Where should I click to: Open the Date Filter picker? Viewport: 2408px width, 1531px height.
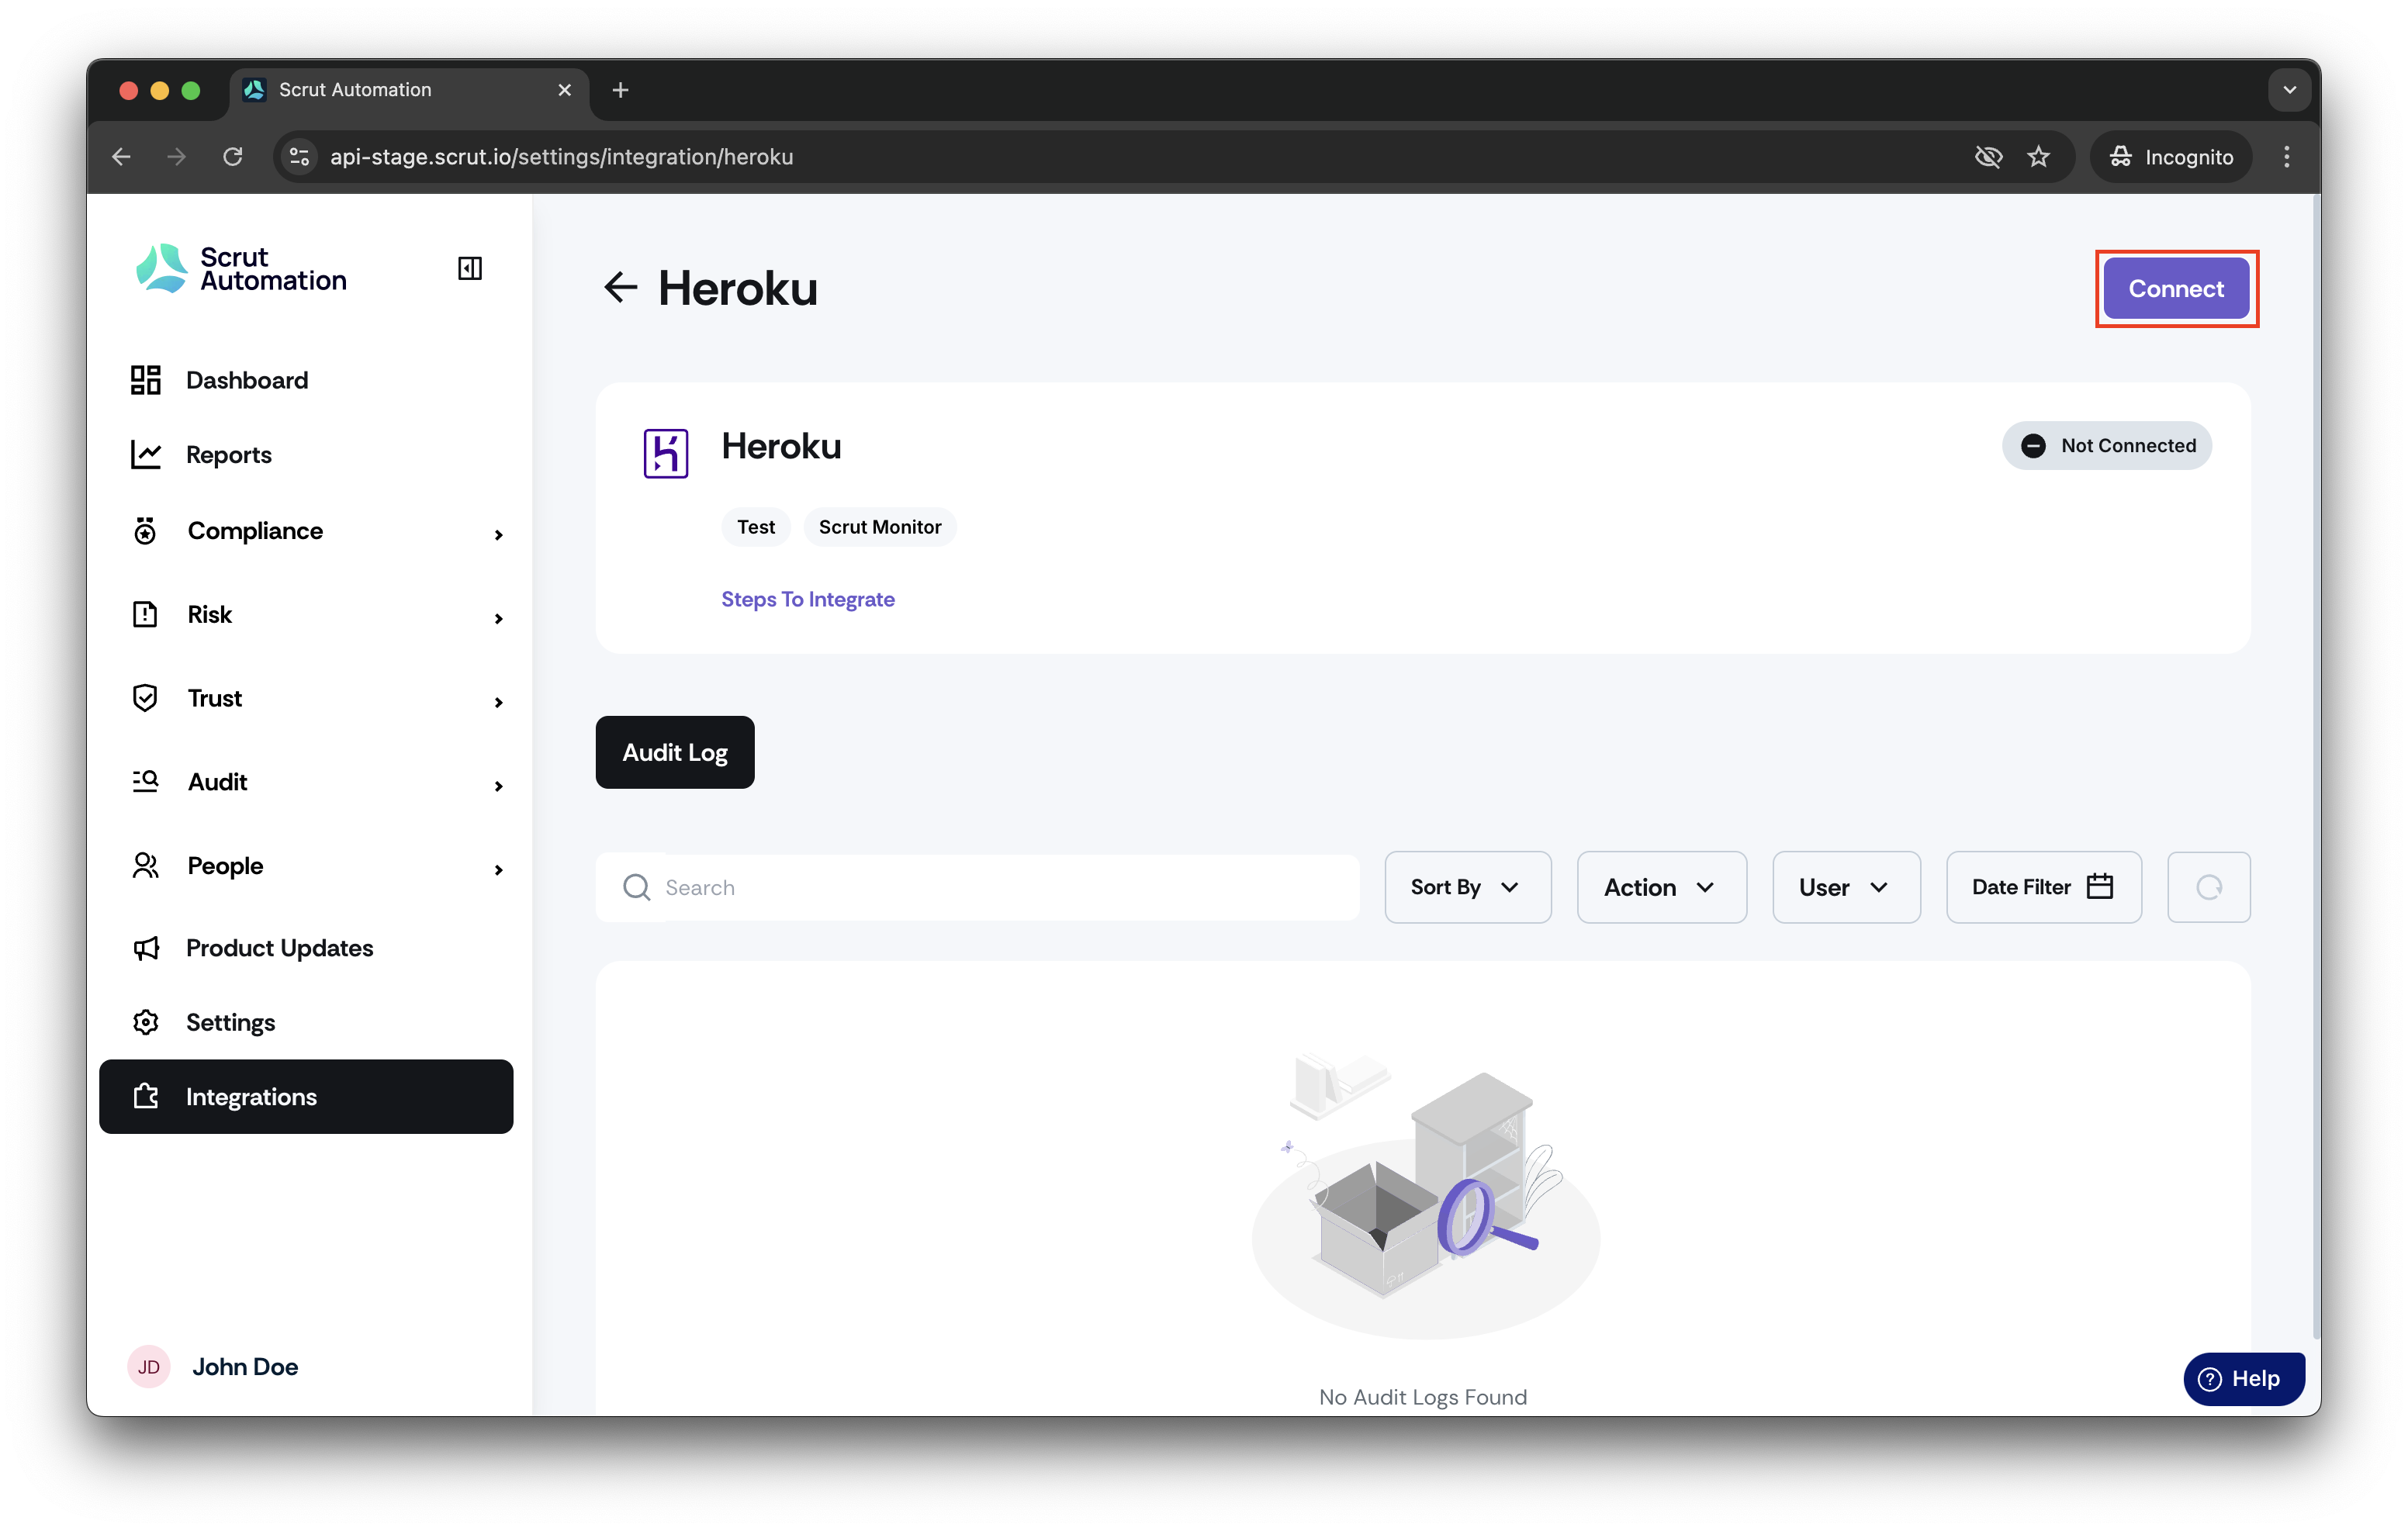click(x=2043, y=887)
